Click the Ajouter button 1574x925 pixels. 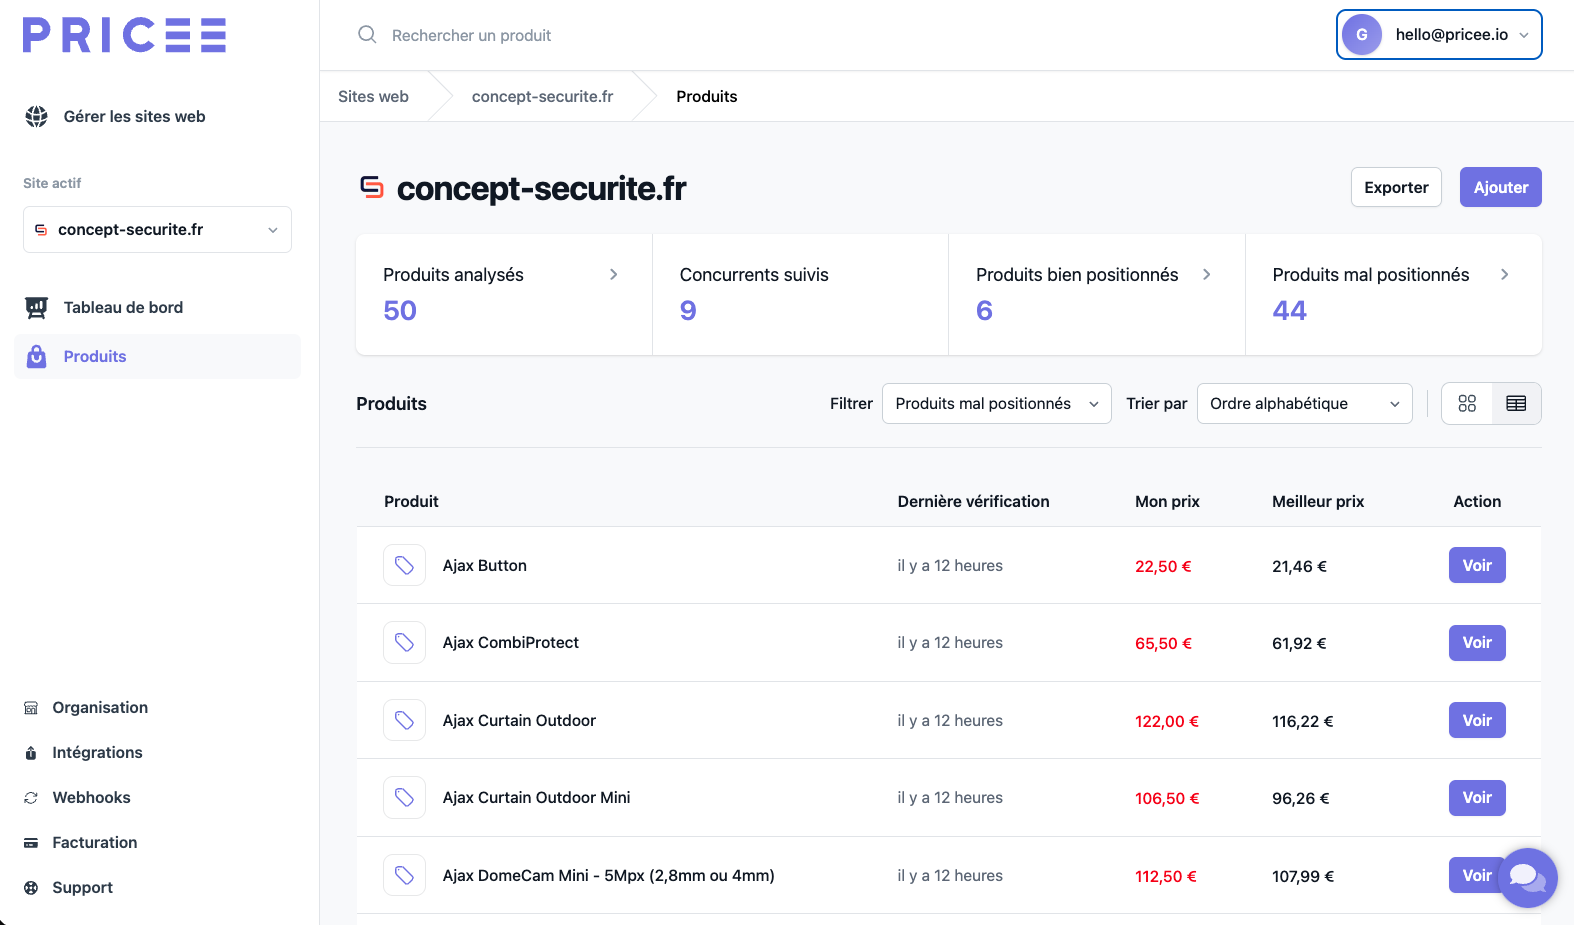[1500, 187]
